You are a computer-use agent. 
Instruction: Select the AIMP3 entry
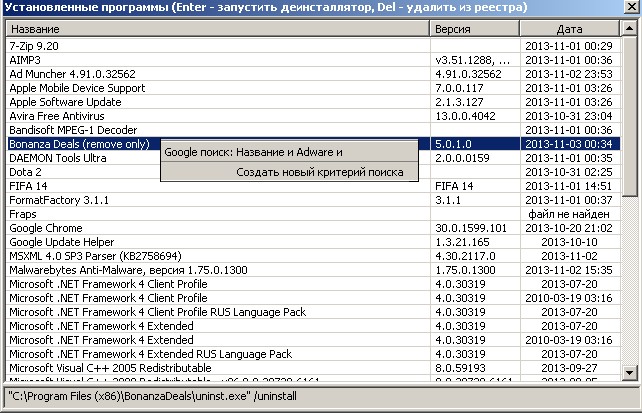click(313, 60)
